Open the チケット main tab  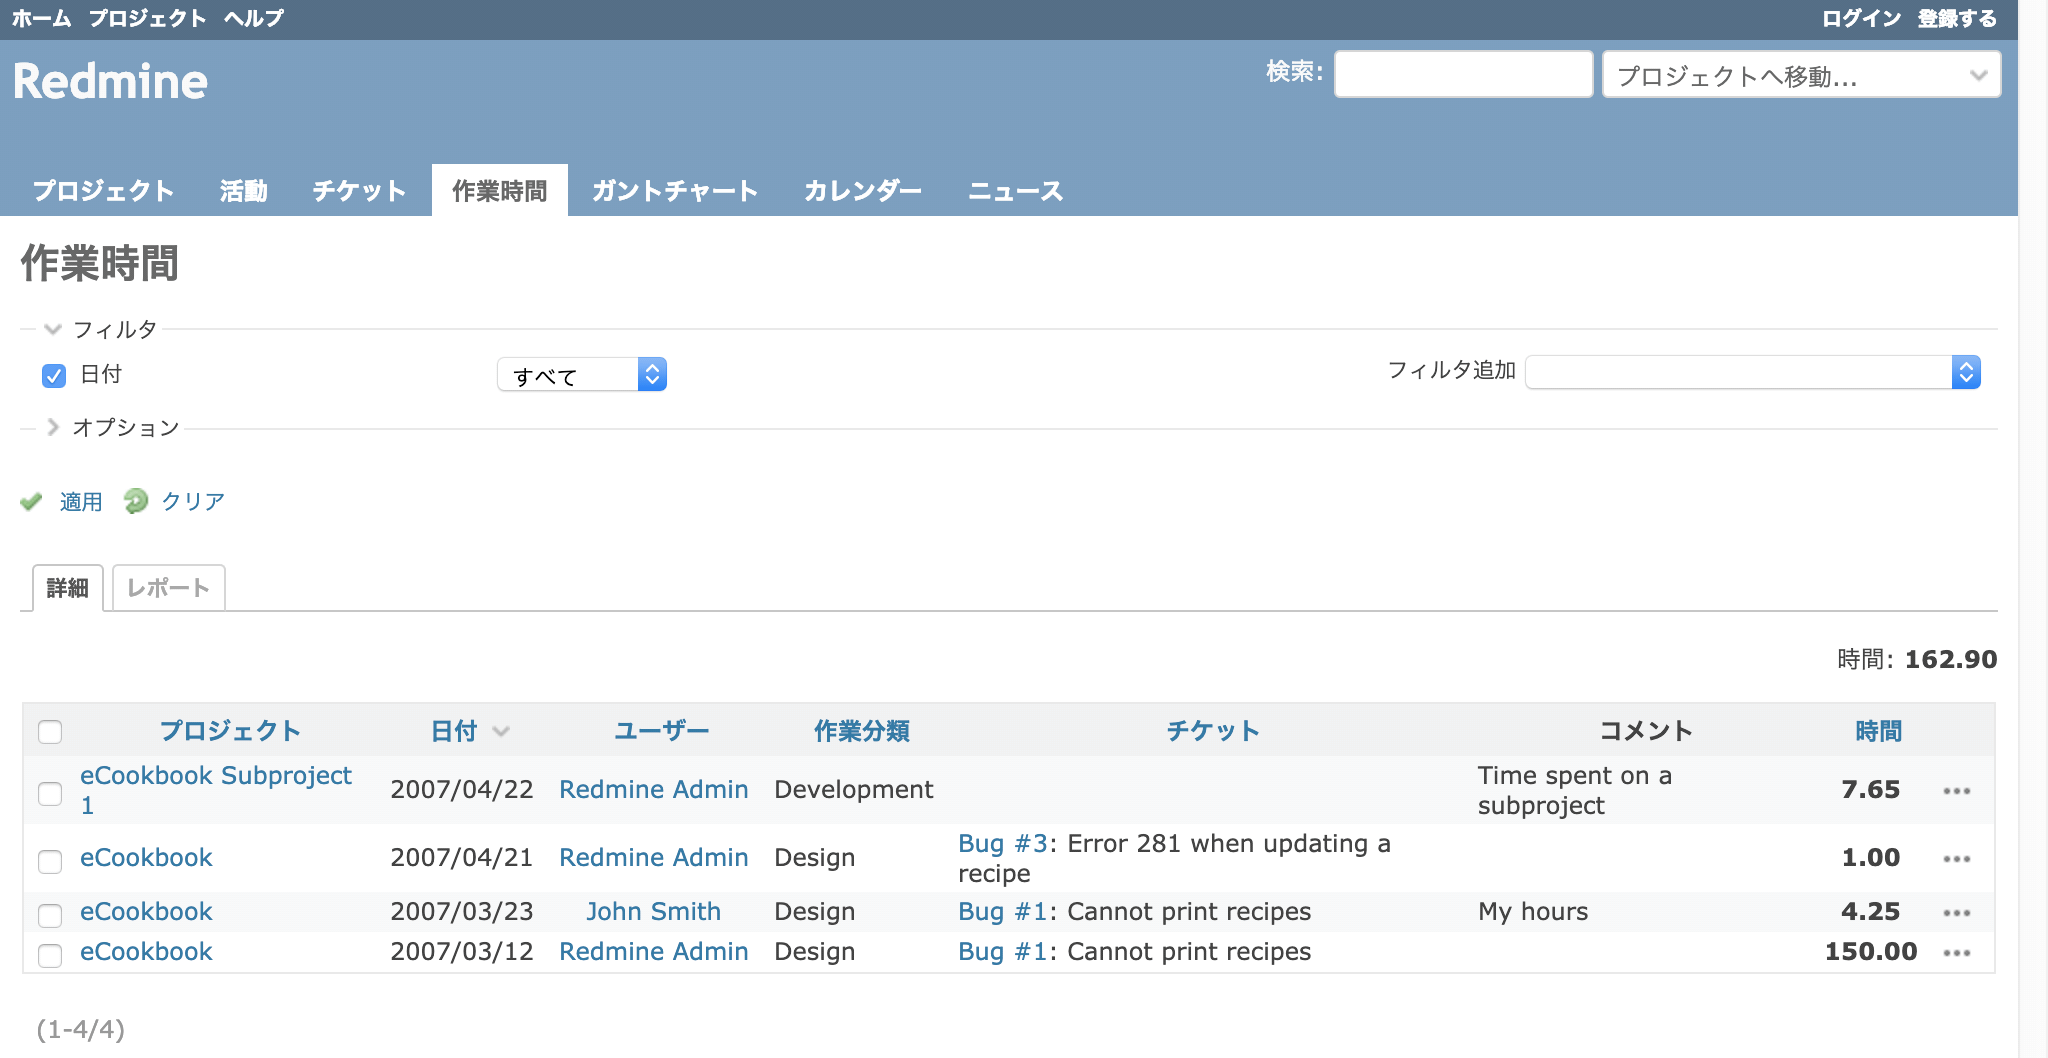(359, 190)
